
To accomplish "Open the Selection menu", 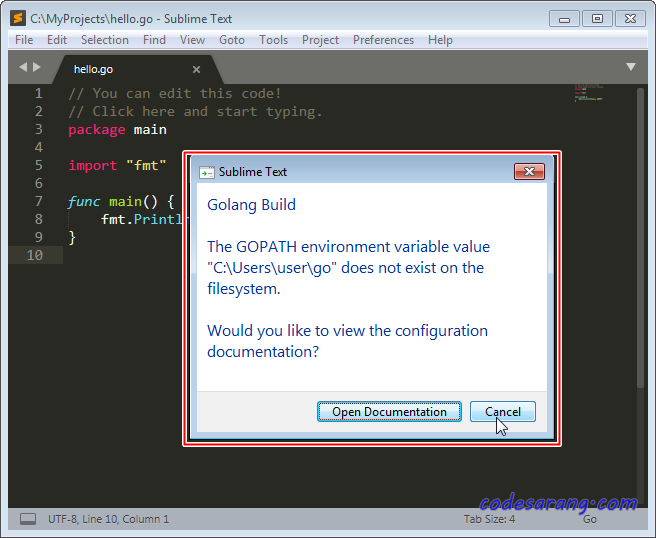I will (x=105, y=40).
